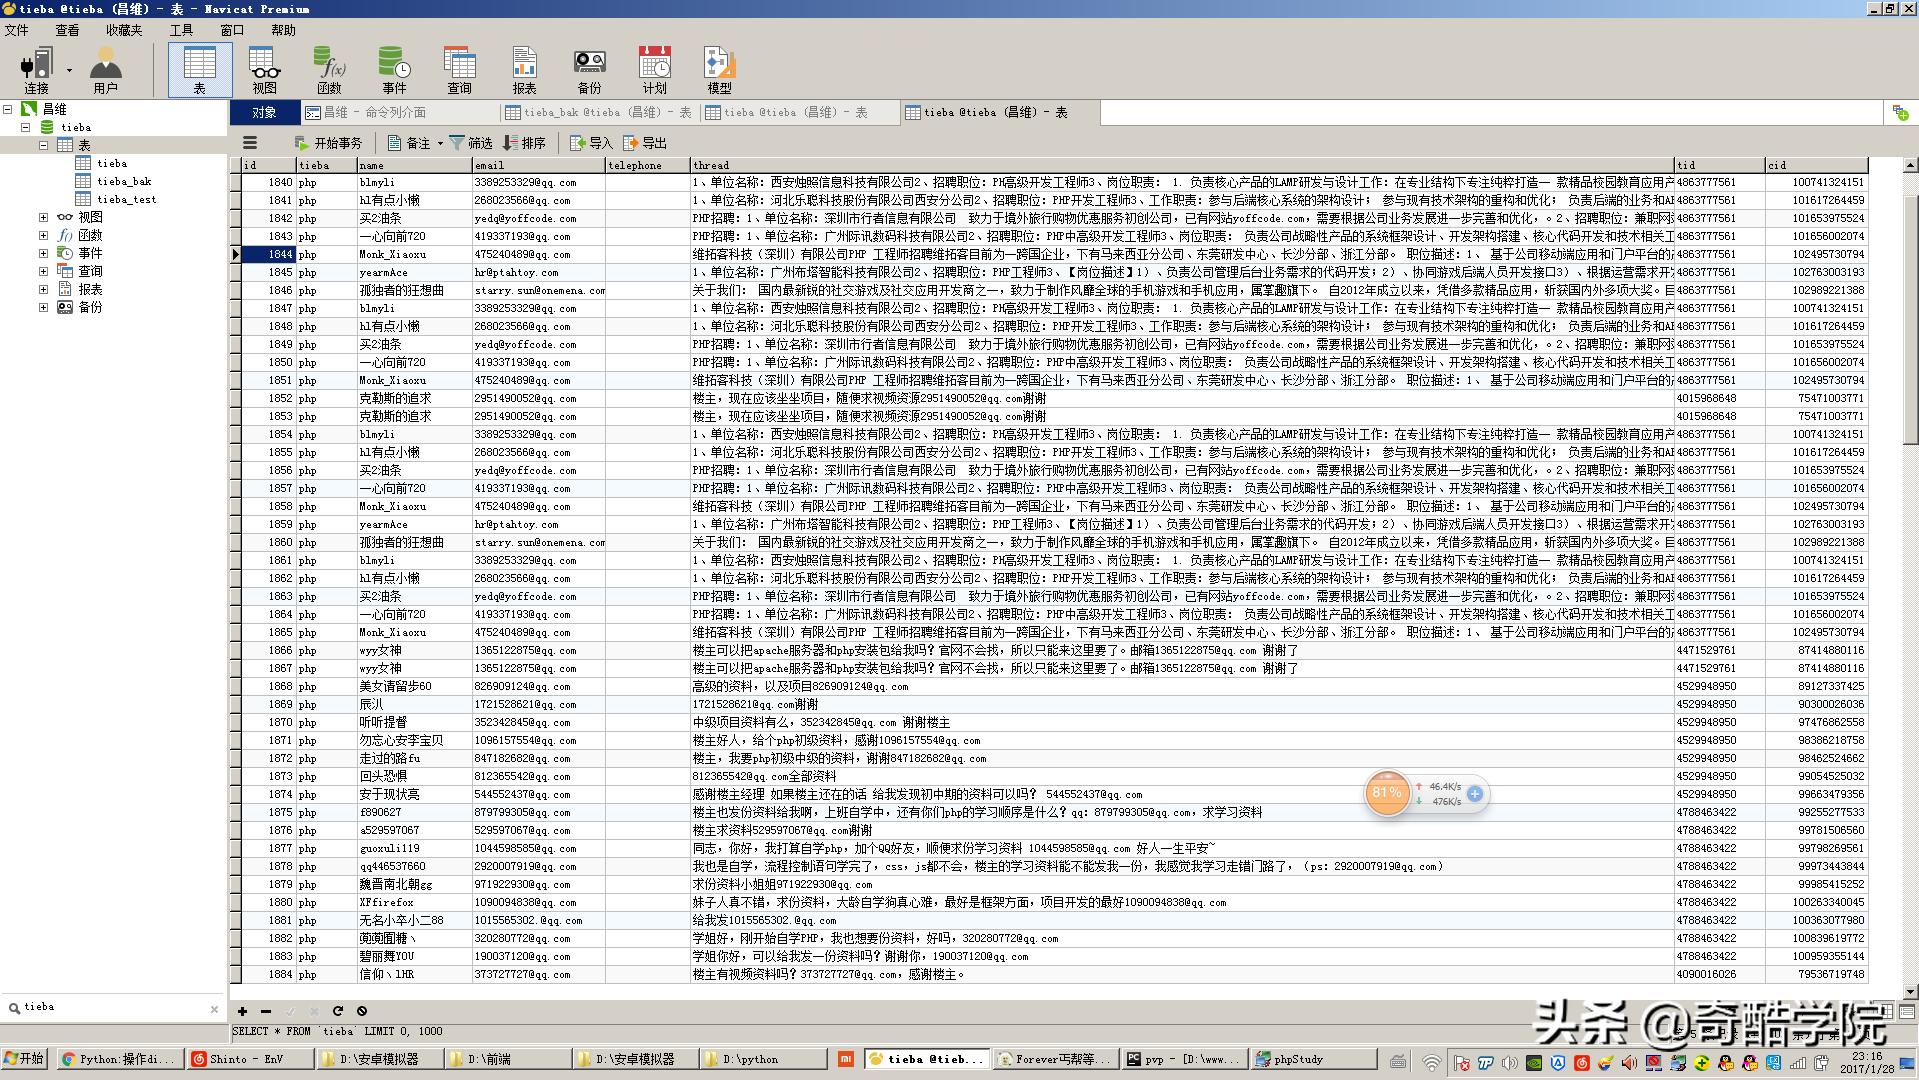Switch to the 昌维 - 命令列介面 tab

click(x=400, y=113)
